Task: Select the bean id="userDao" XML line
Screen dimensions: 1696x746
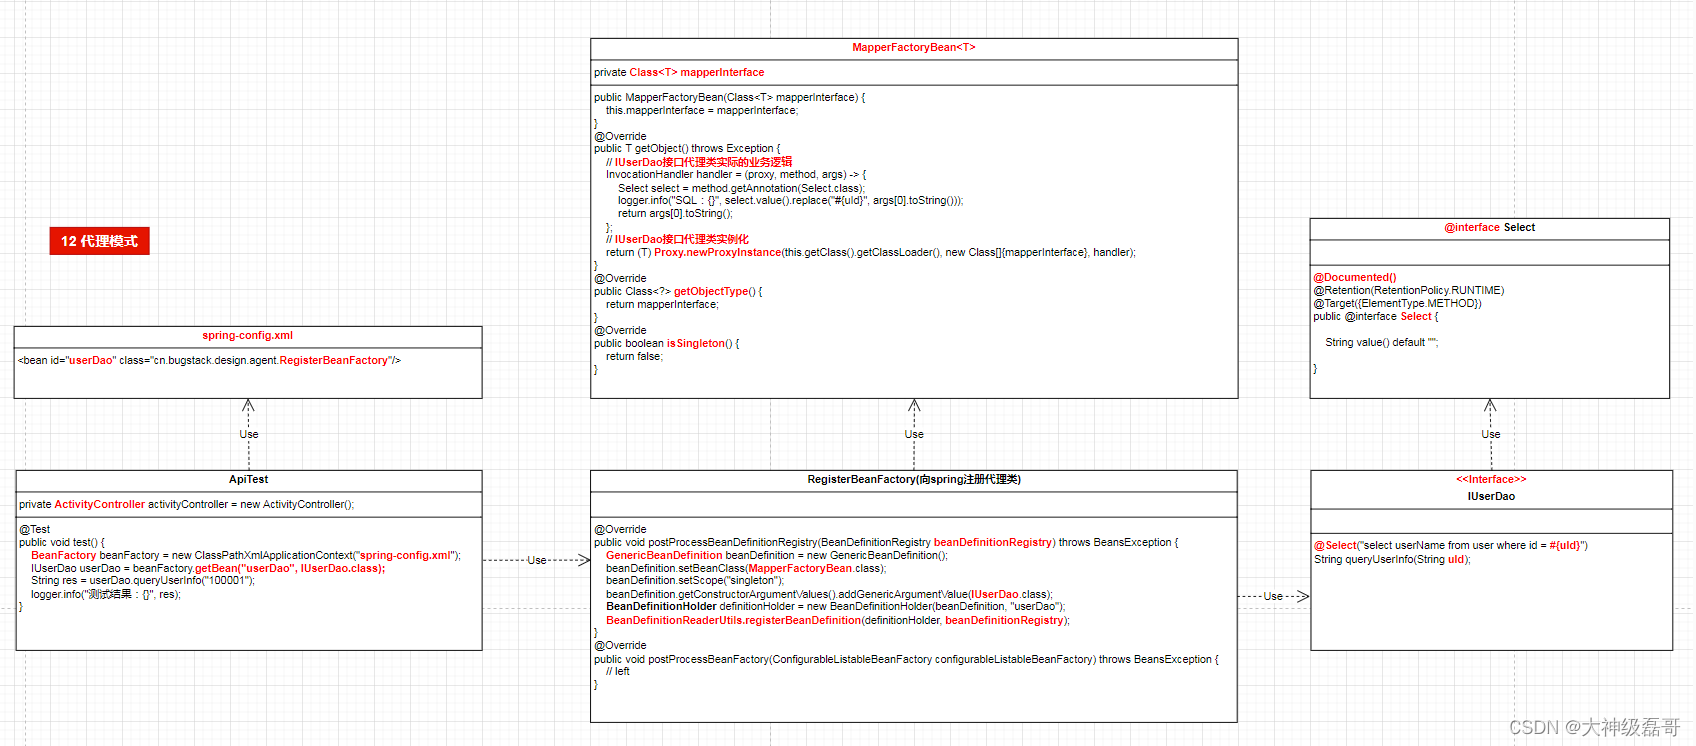Action: point(209,361)
